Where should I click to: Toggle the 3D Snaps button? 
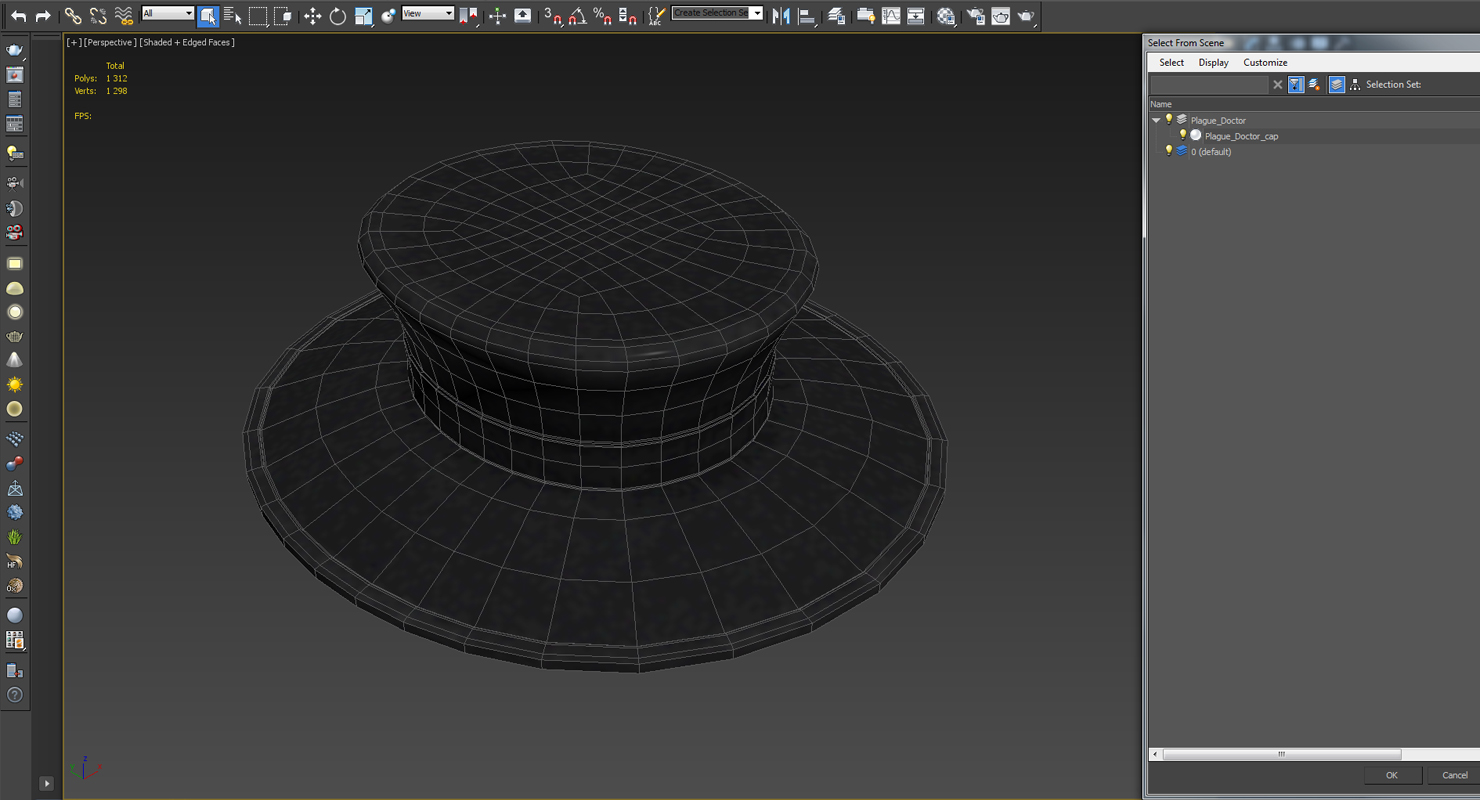click(x=553, y=16)
